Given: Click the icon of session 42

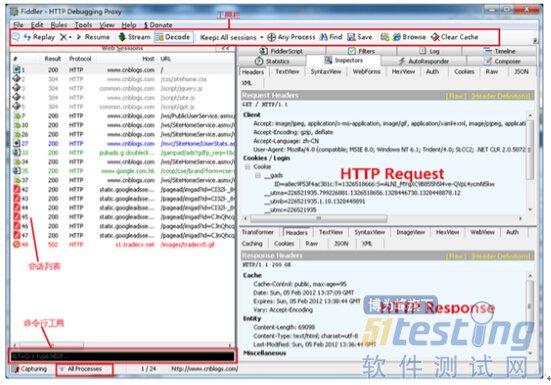Looking at the screenshot, I should 16,189.
